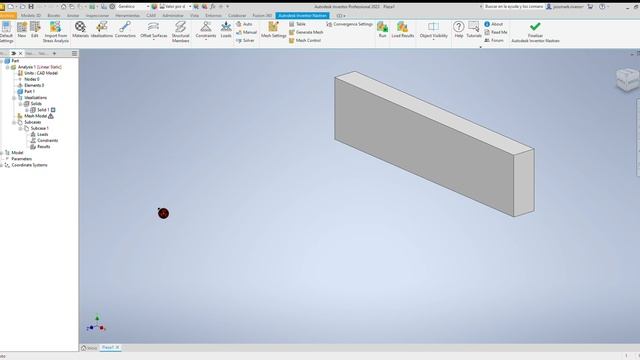Viewport: 640px width, 360px height.
Task: Expand the Coordinate Systems tree node
Action: coord(2,165)
